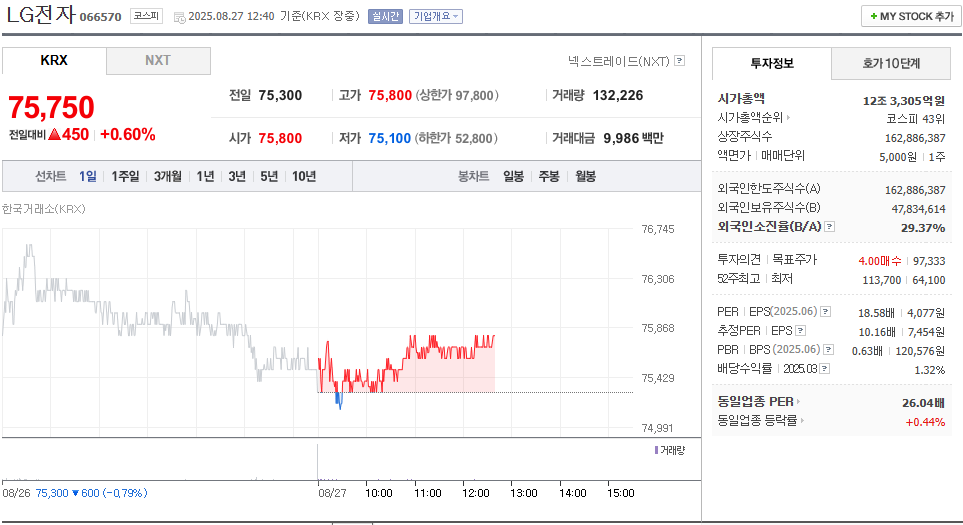This screenshot has width=963, height=525.
Task: Click the 저가 value 75,100
Action: pos(389,139)
